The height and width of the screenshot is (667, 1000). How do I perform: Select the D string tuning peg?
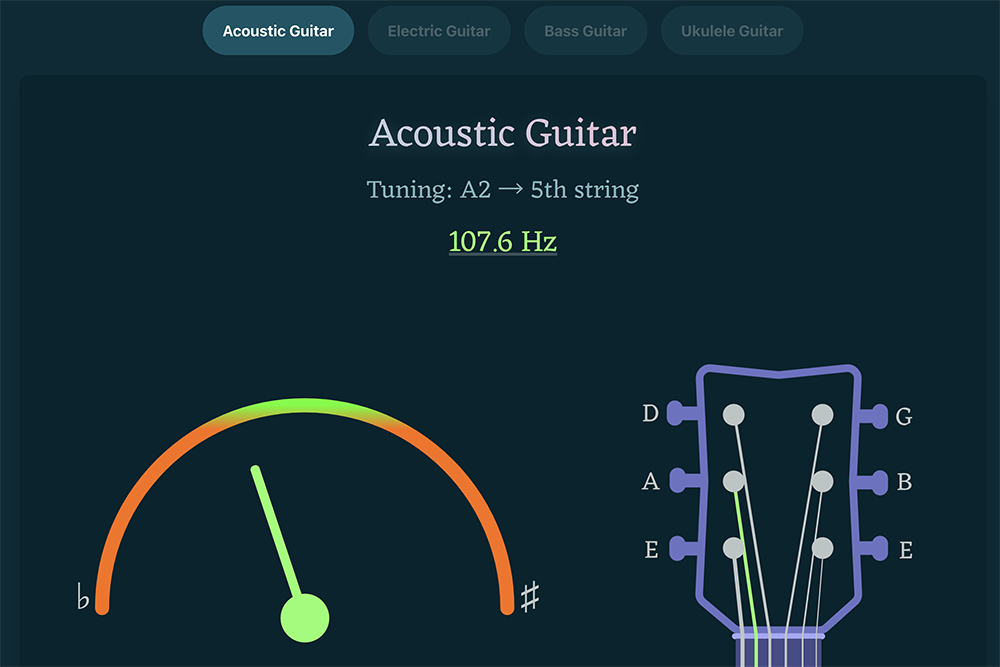click(x=682, y=413)
